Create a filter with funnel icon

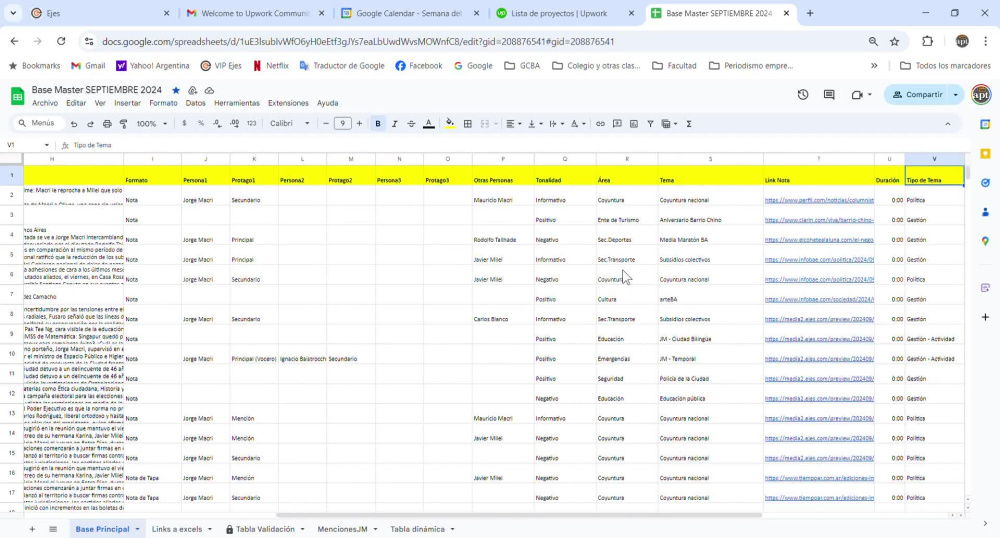coord(651,124)
